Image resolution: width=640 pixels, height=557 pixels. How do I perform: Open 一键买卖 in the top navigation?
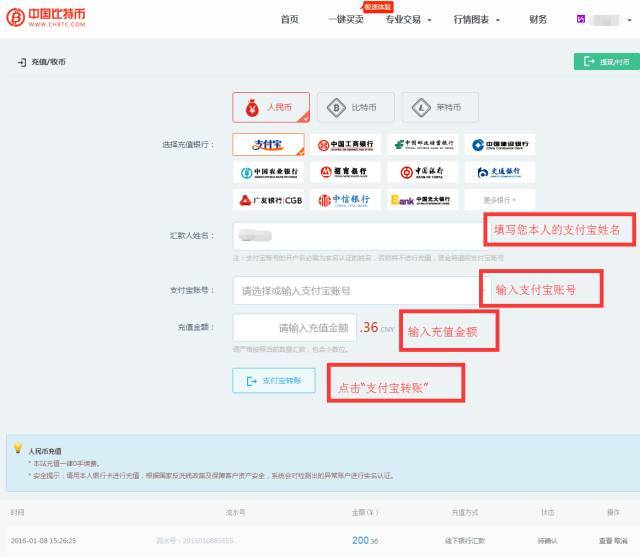coord(346,19)
